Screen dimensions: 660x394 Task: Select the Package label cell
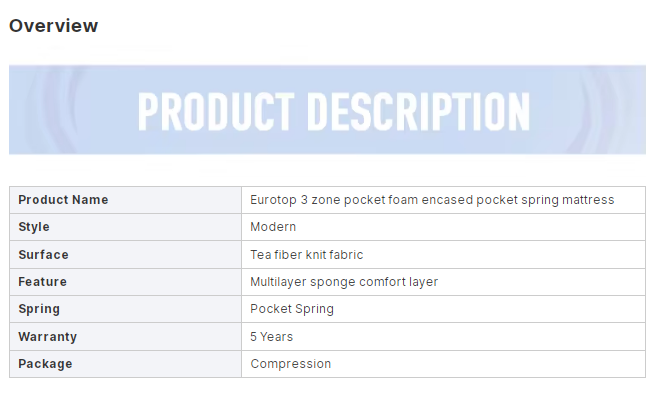[x=125, y=364]
